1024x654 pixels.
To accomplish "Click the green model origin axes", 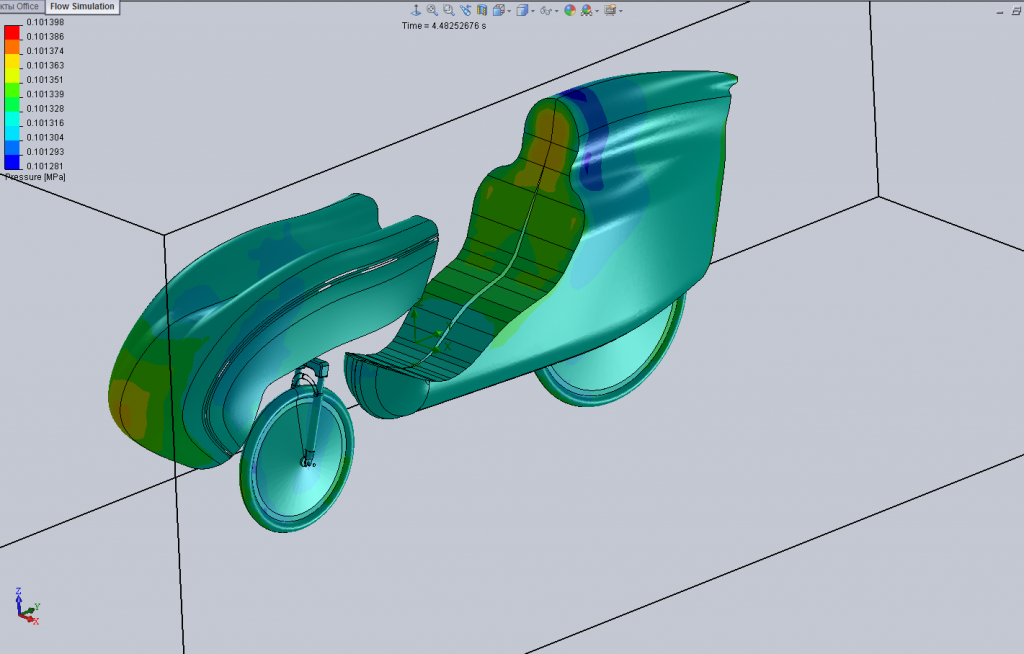I will click(x=430, y=330).
